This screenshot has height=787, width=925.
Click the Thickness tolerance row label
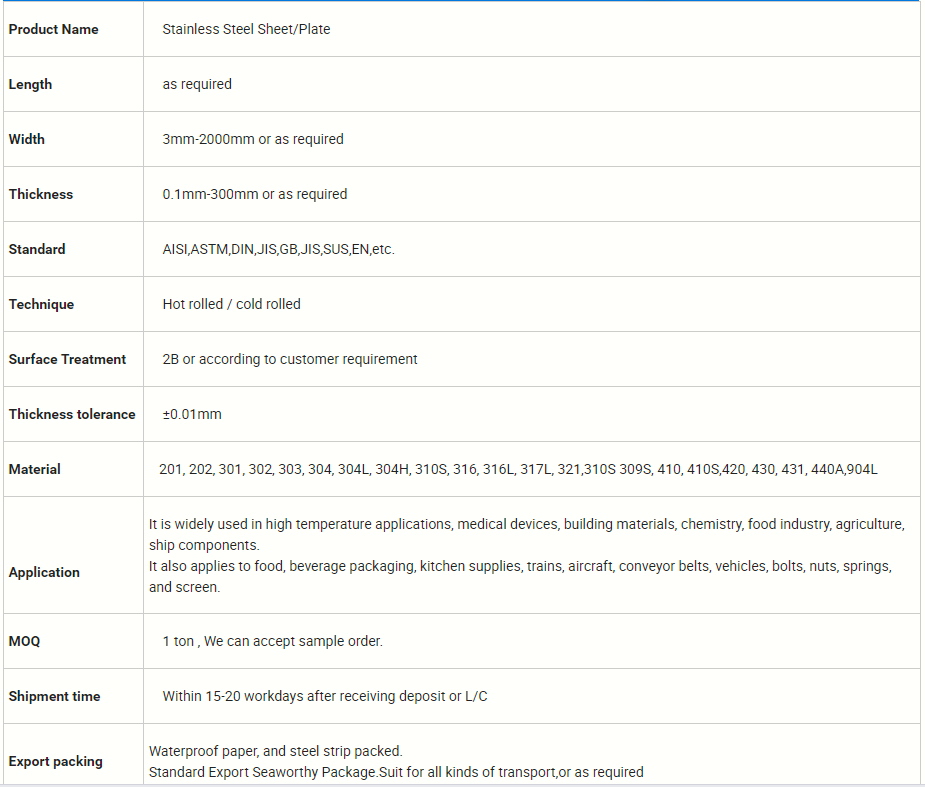click(x=72, y=415)
